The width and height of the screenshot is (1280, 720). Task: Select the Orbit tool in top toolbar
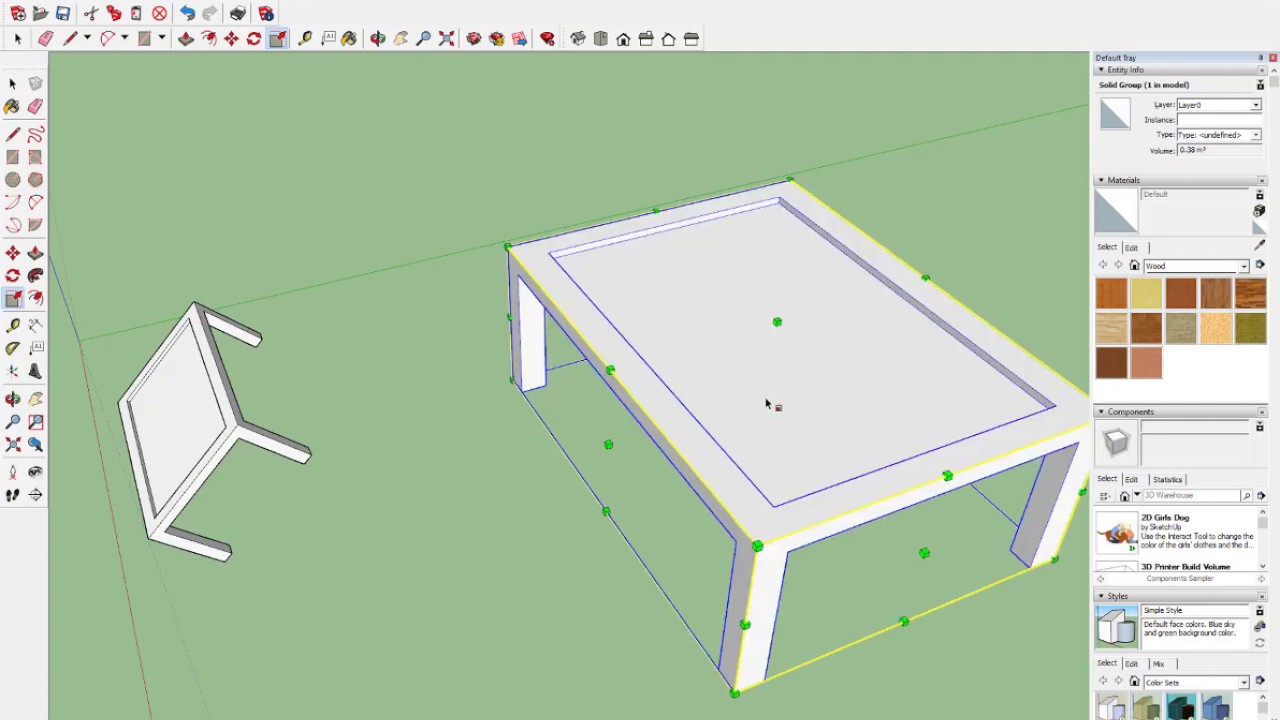377,38
